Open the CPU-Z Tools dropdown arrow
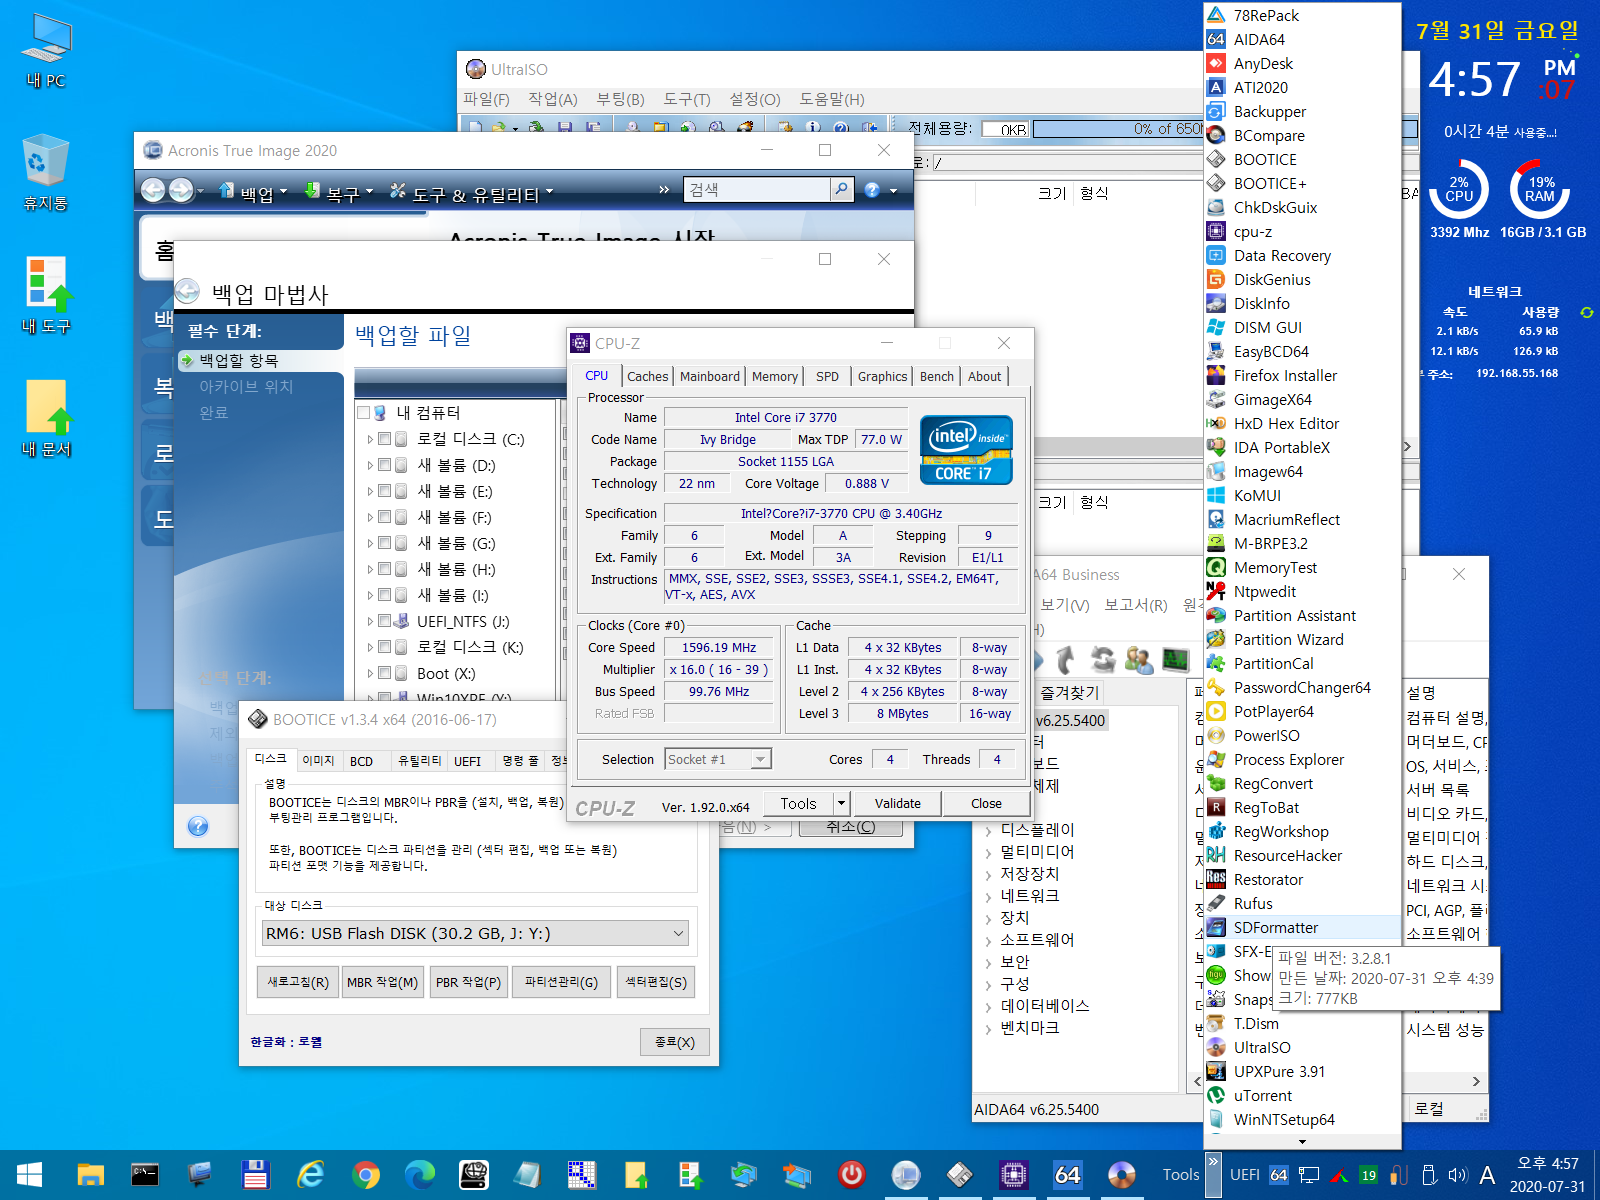 [841, 803]
